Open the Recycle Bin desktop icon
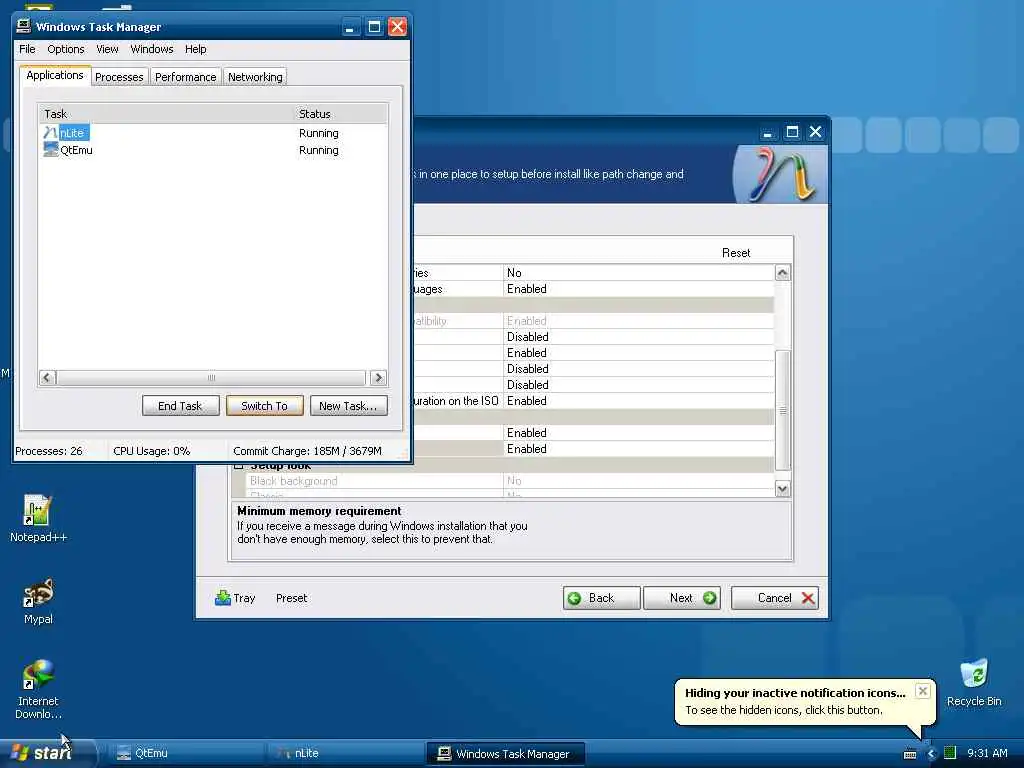The height and width of the screenshot is (768, 1024). [974, 683]
